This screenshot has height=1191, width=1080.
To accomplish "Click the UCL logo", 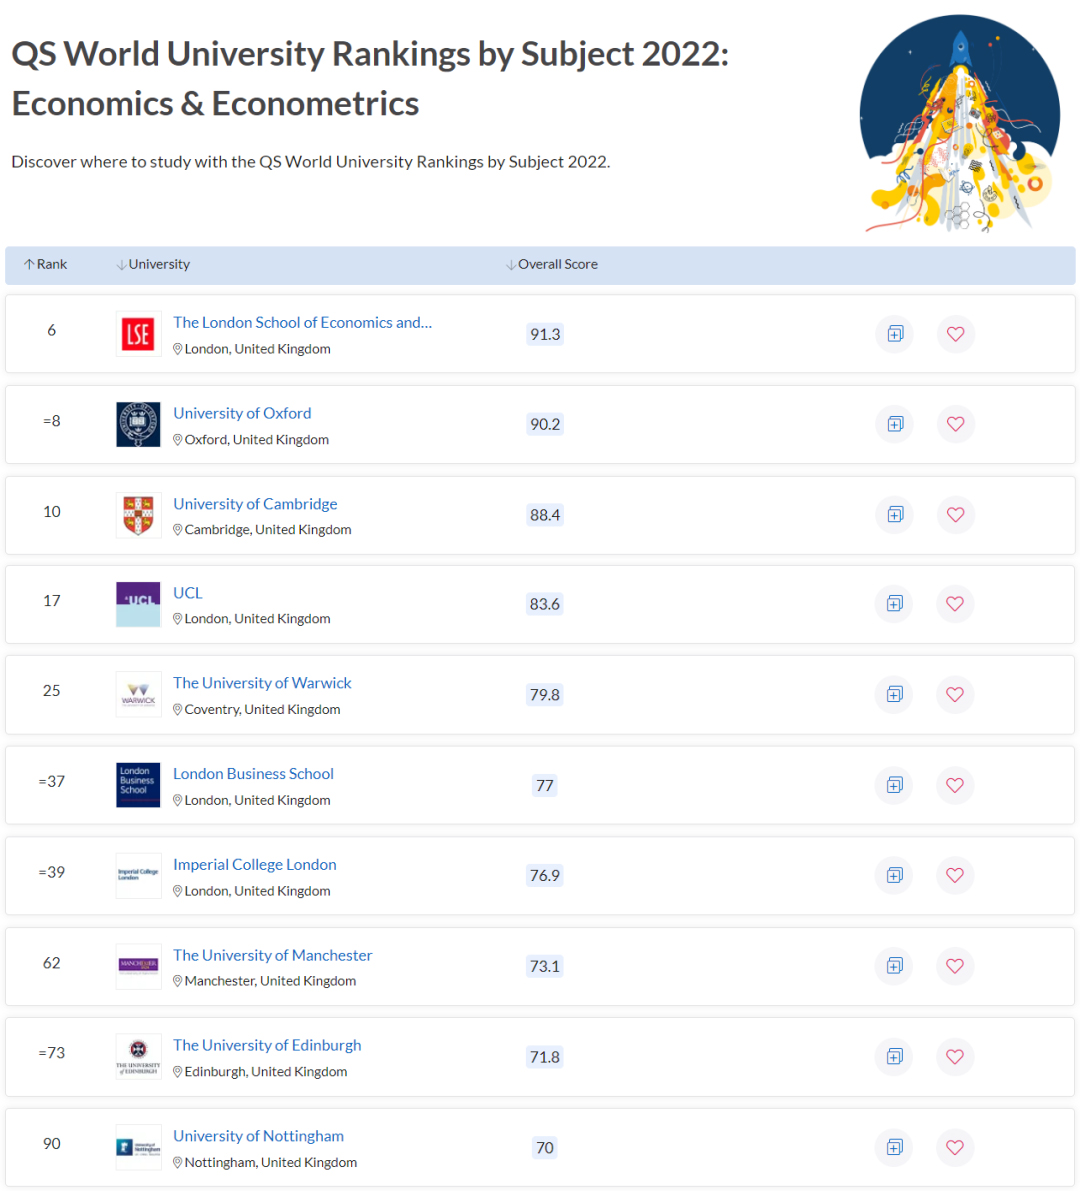I will pos(138,604).
